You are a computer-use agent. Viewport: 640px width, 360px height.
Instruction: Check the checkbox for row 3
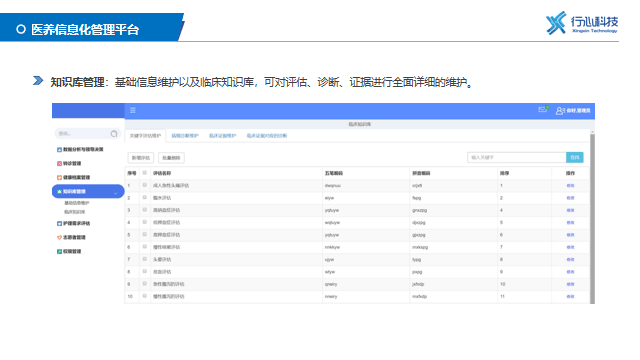144,209
